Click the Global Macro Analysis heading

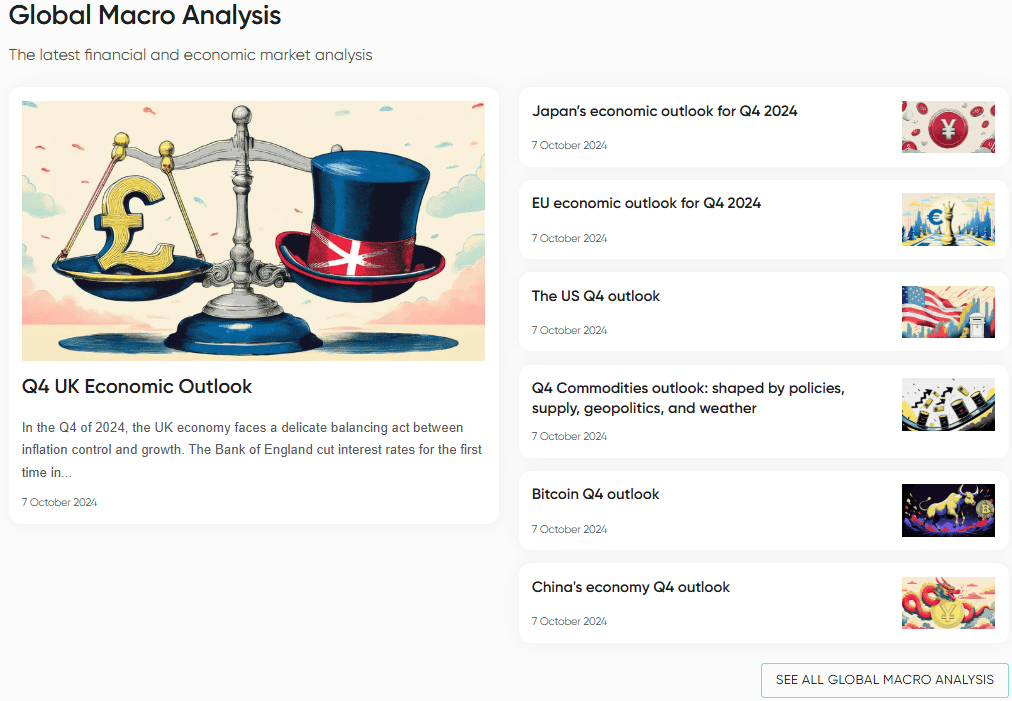[145, 16]
